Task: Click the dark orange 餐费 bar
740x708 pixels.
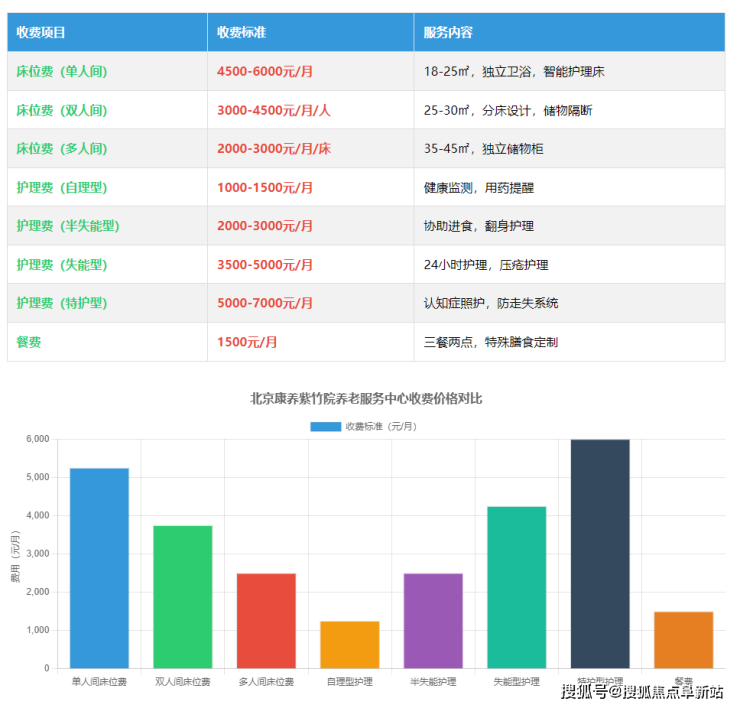Action: [x=684, y=639]
